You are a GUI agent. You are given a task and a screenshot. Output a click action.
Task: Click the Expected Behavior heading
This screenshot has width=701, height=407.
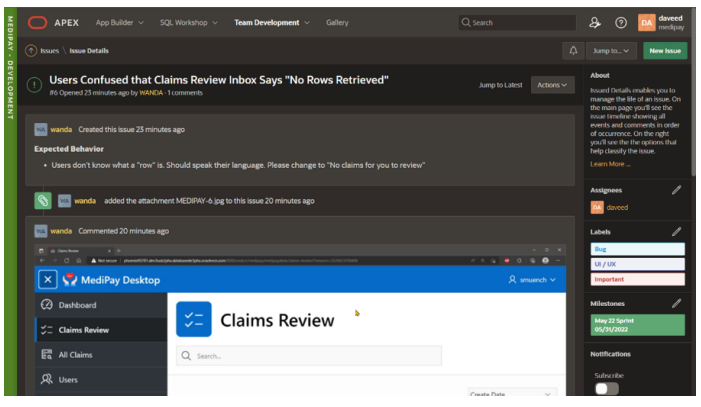[x=69, y=149]
